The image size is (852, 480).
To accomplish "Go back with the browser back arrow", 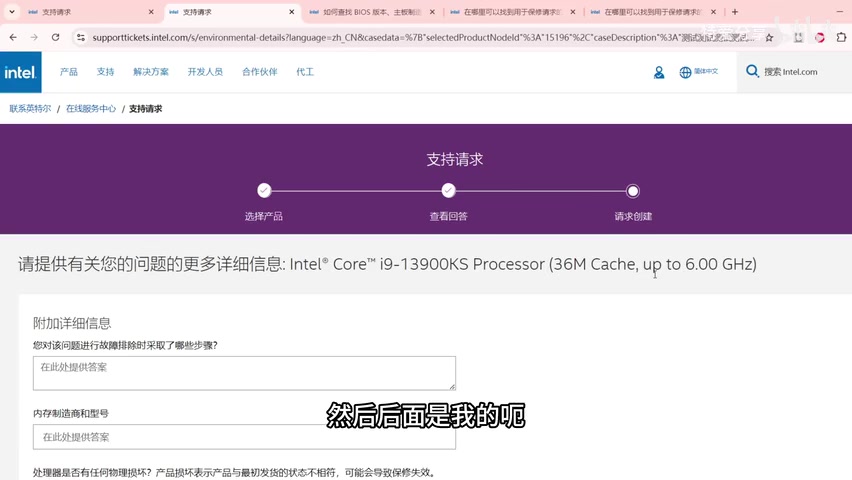I will pos(13,38).
